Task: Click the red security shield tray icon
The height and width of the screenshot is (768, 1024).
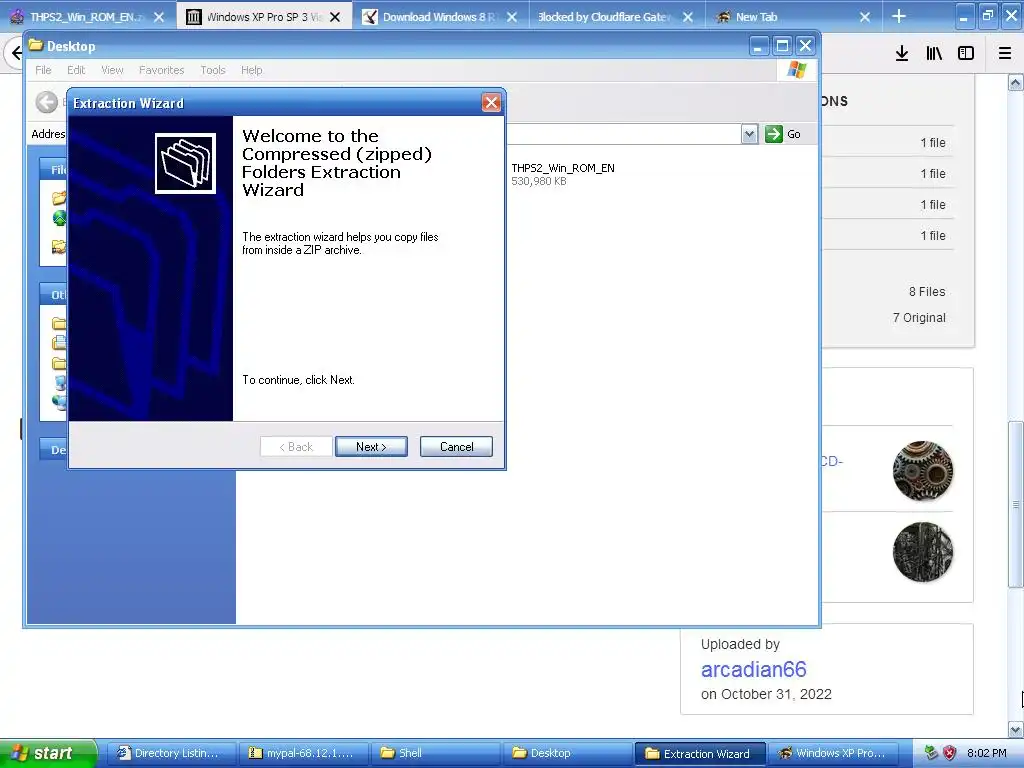Action: 950,753
